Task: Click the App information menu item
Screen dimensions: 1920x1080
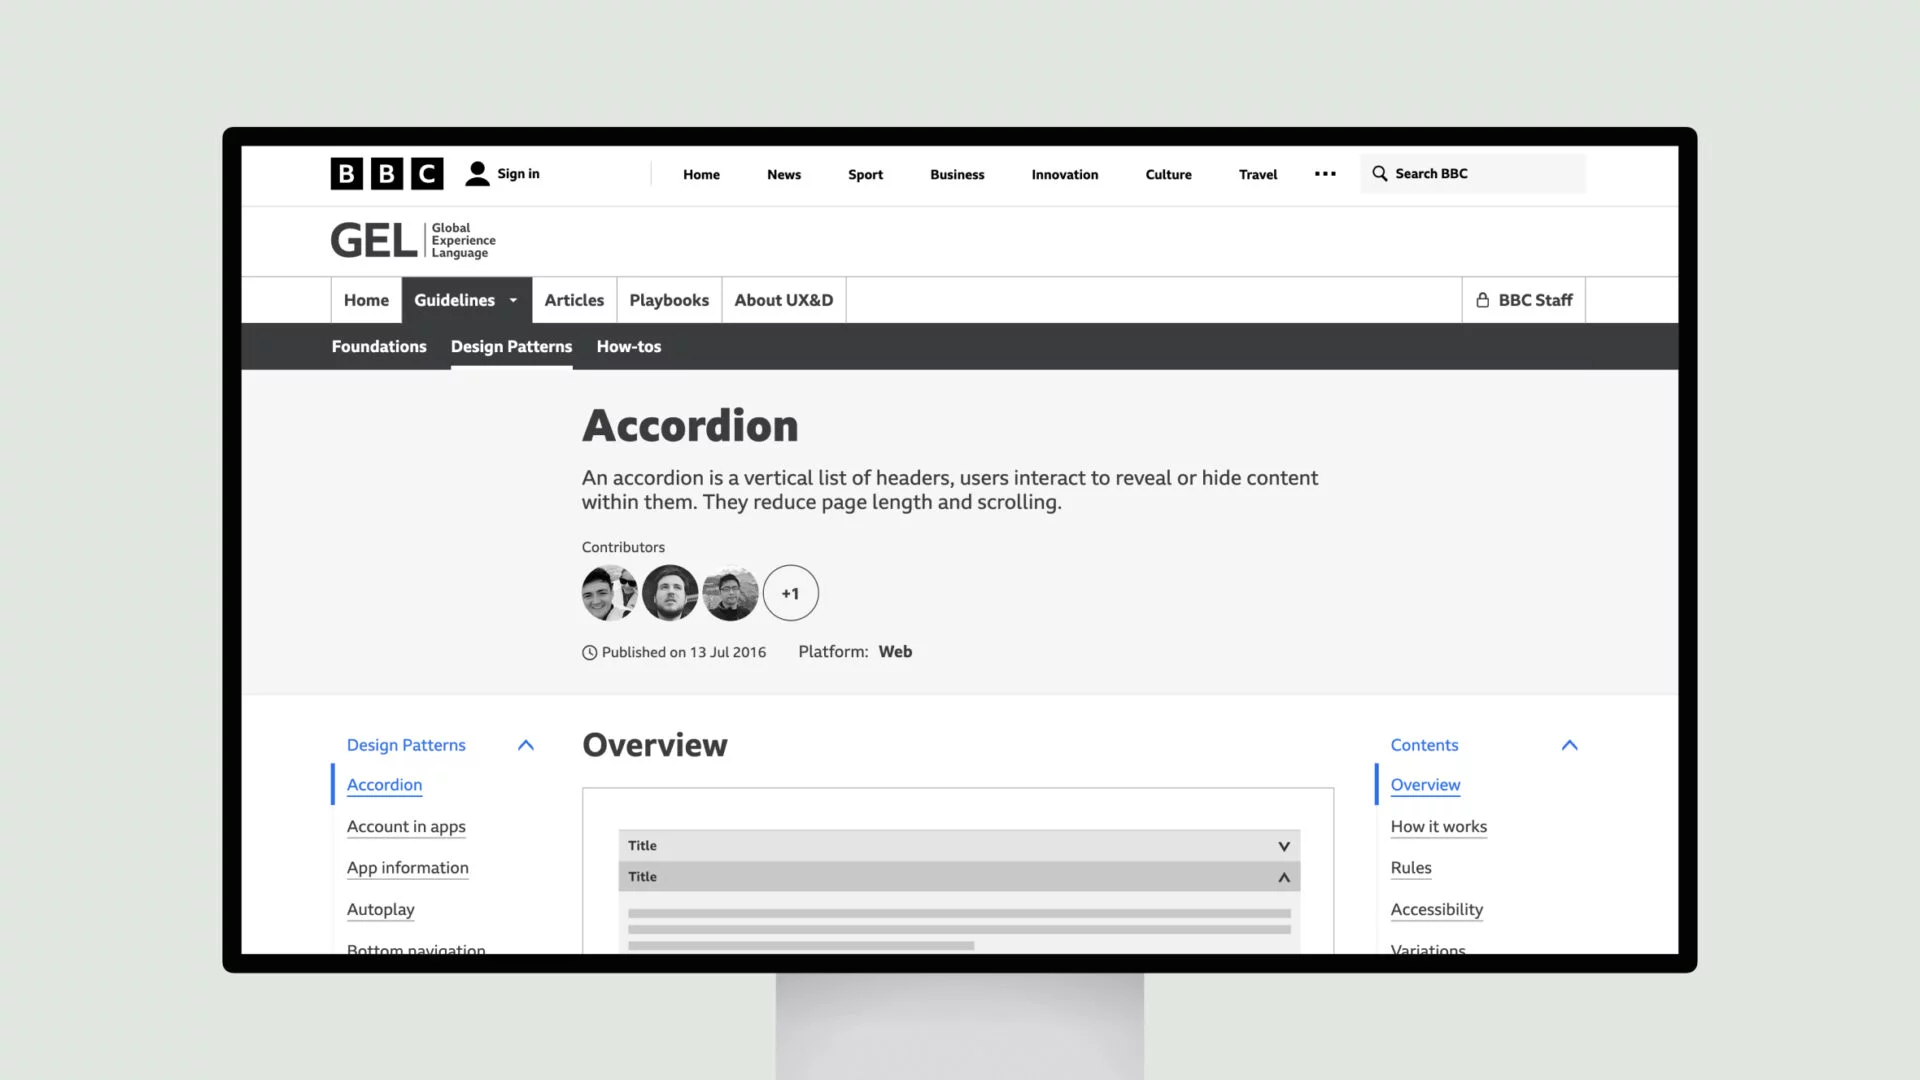Action: (x=407, y=866)
